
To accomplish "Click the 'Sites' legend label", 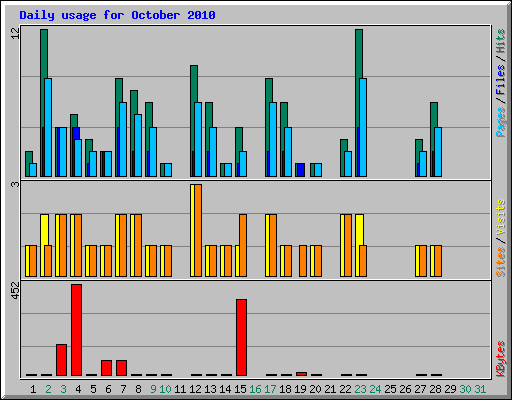I will 500,262.
